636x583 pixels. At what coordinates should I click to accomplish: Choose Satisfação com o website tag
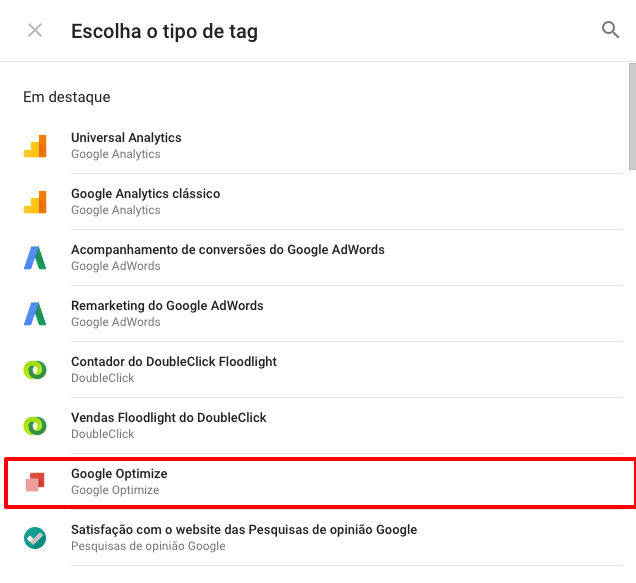243,530
